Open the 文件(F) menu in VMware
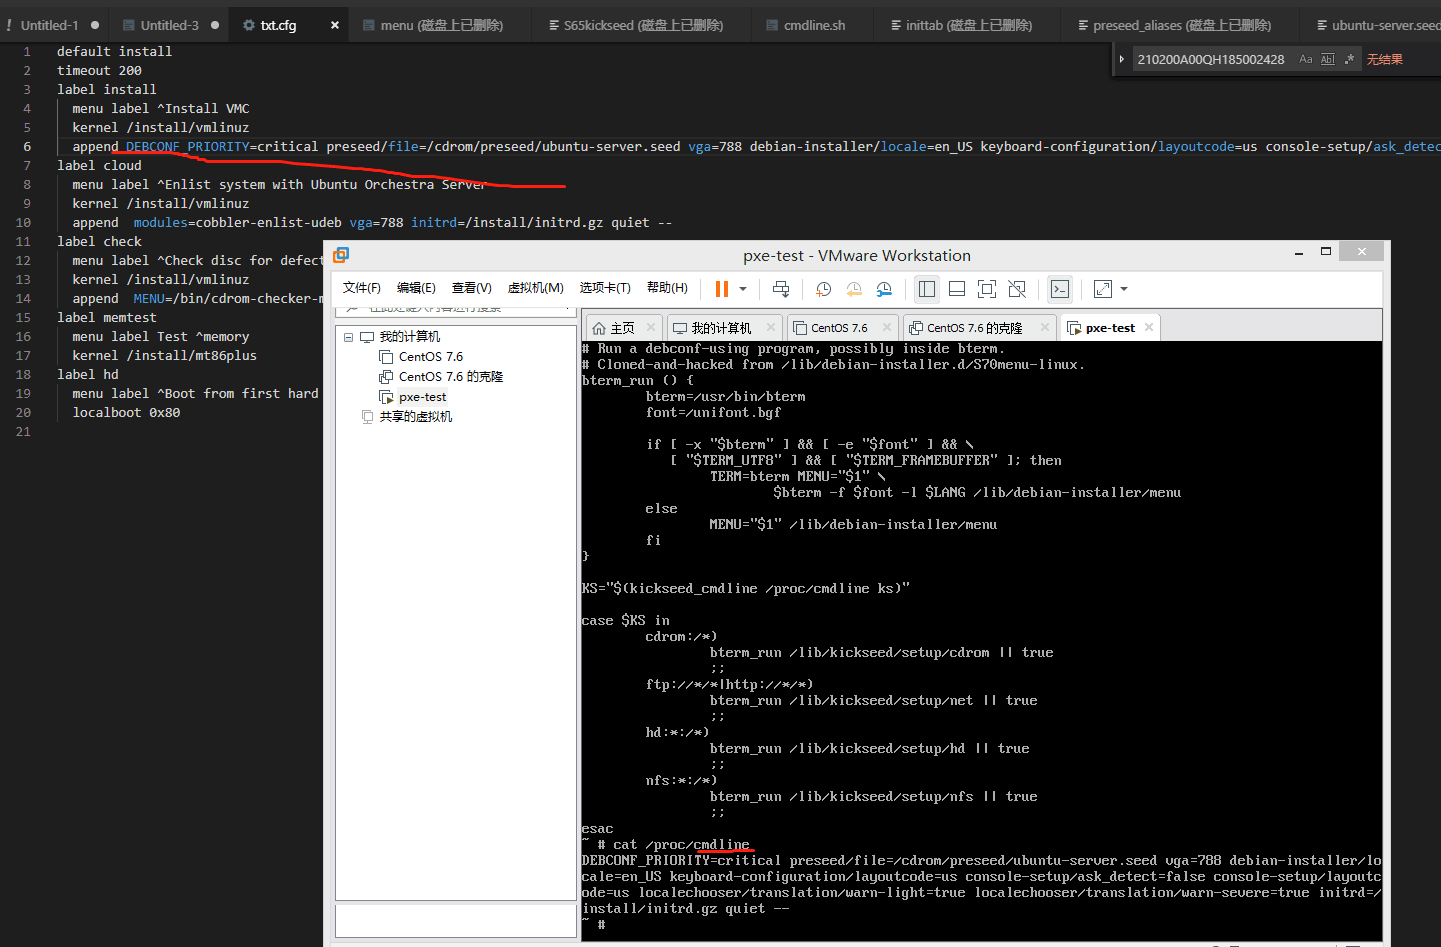 click(361, 288)
